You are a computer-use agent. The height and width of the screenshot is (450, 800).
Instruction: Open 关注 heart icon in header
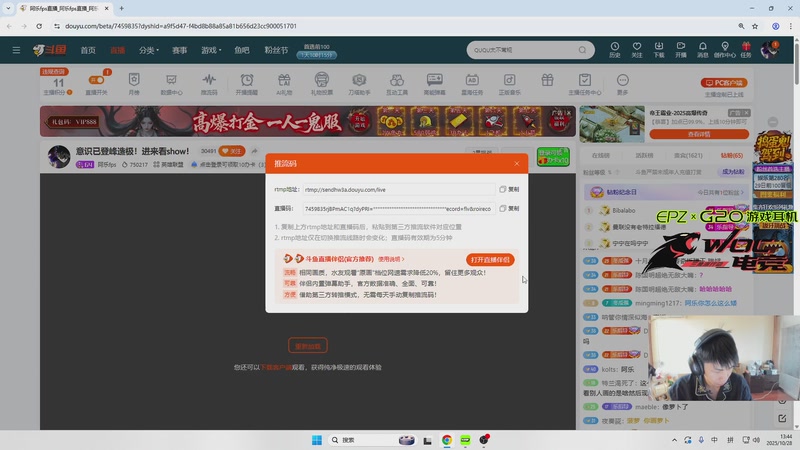coord(637,49)
